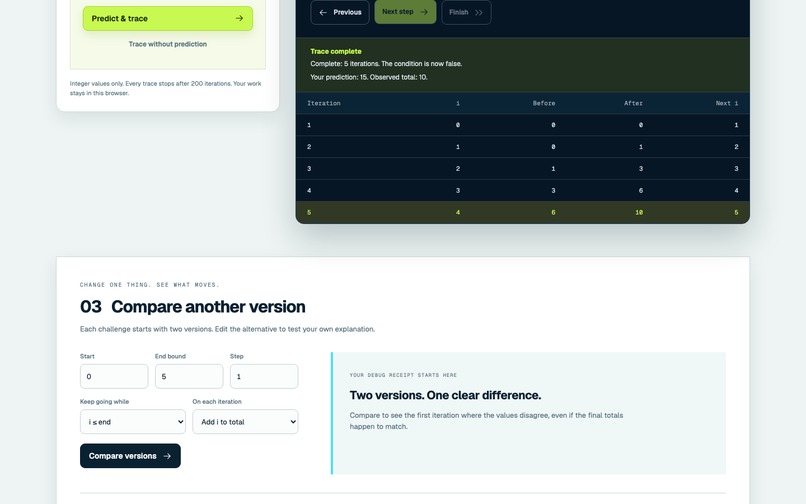Click iteration 3 row label
This screenshot has width=806, height=504.
[x=309, y=169]
